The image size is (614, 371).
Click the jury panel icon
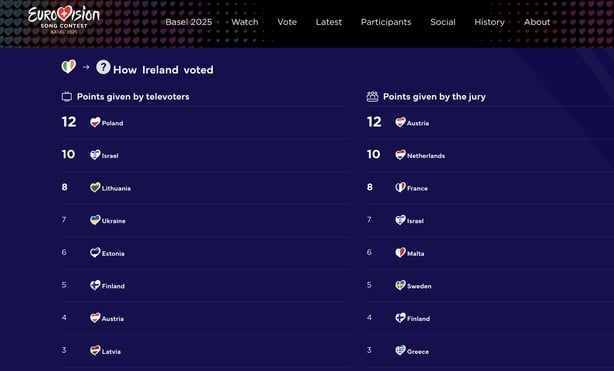[372, 96]
